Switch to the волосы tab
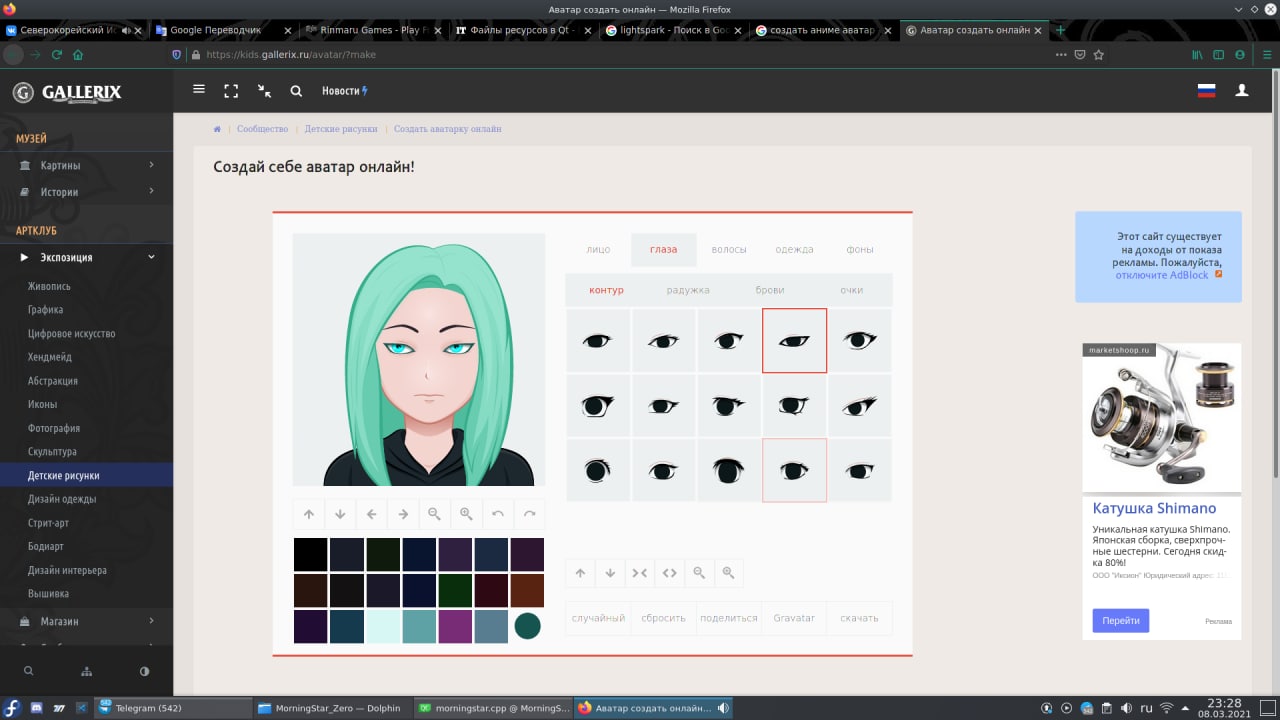The width and height of the screenshot is (1280, 720). (729, 250)
